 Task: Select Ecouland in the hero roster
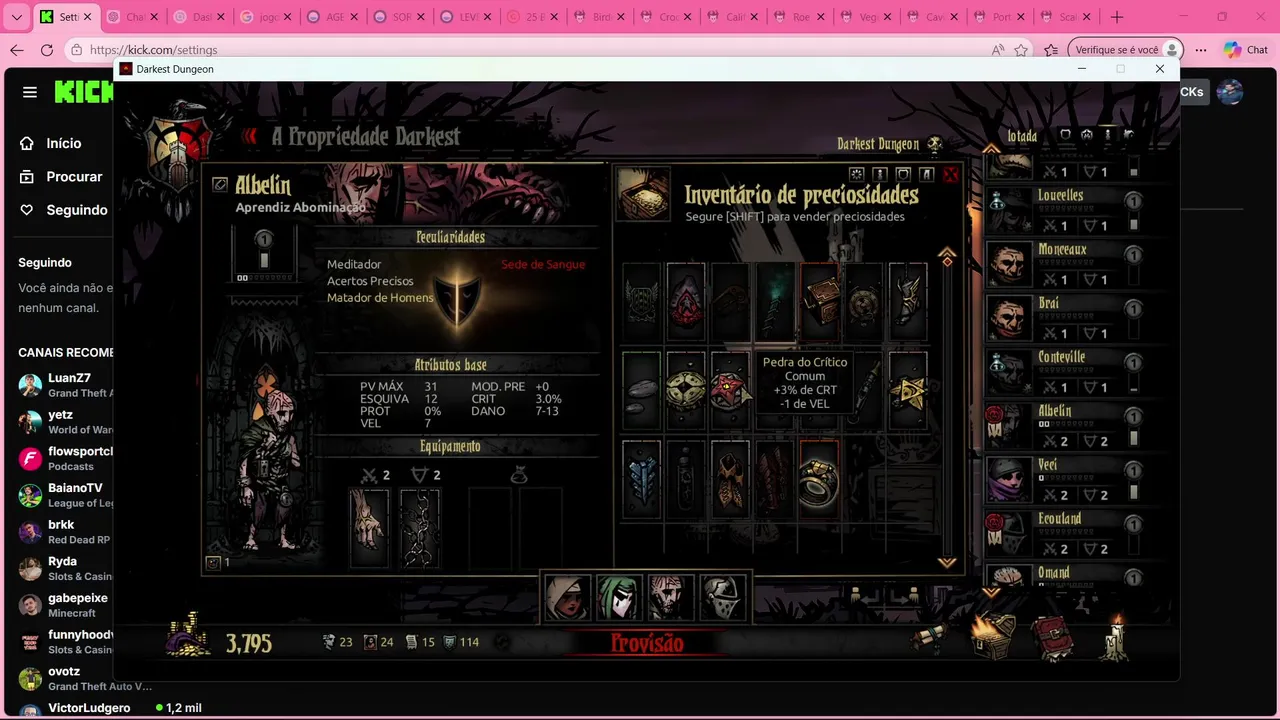[x=1066, y=533]
